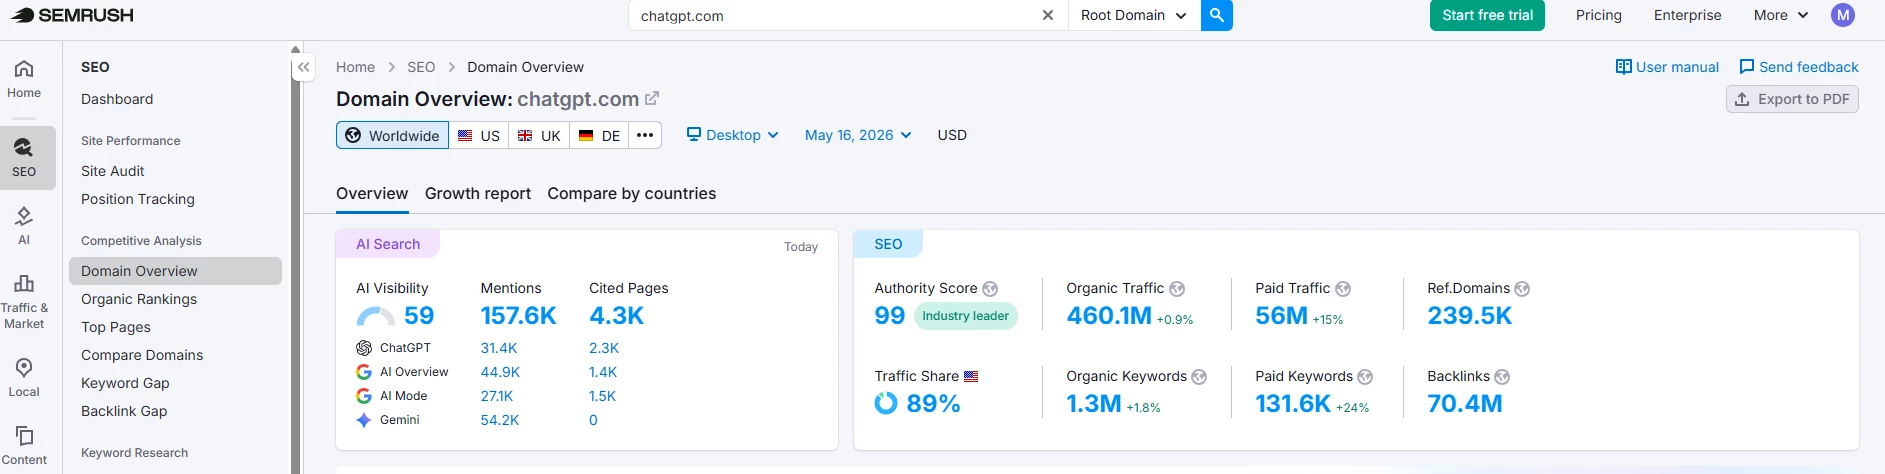
Task: Open Compare Domains in the menu
Action: coord(142,355)
